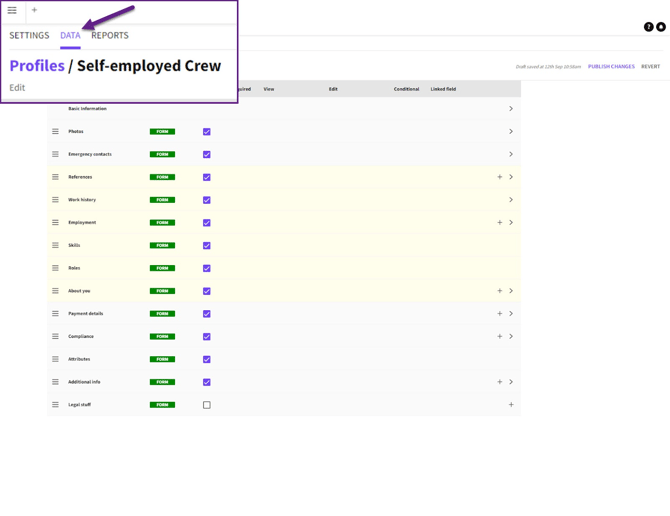Uncheck the Photos checkbox
Image resolution: width=670 pixels, height=516 pixels.
[x=207, y=132]
